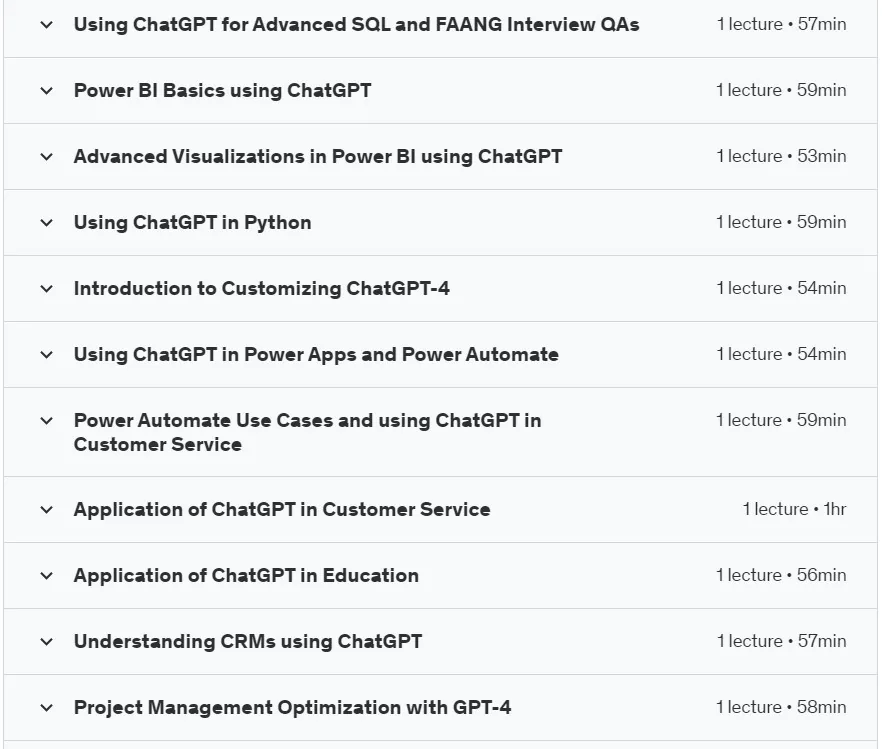Open the 'Using ChatGPT in Python' section title
The image size is (882, 749).
click(192, 223)
